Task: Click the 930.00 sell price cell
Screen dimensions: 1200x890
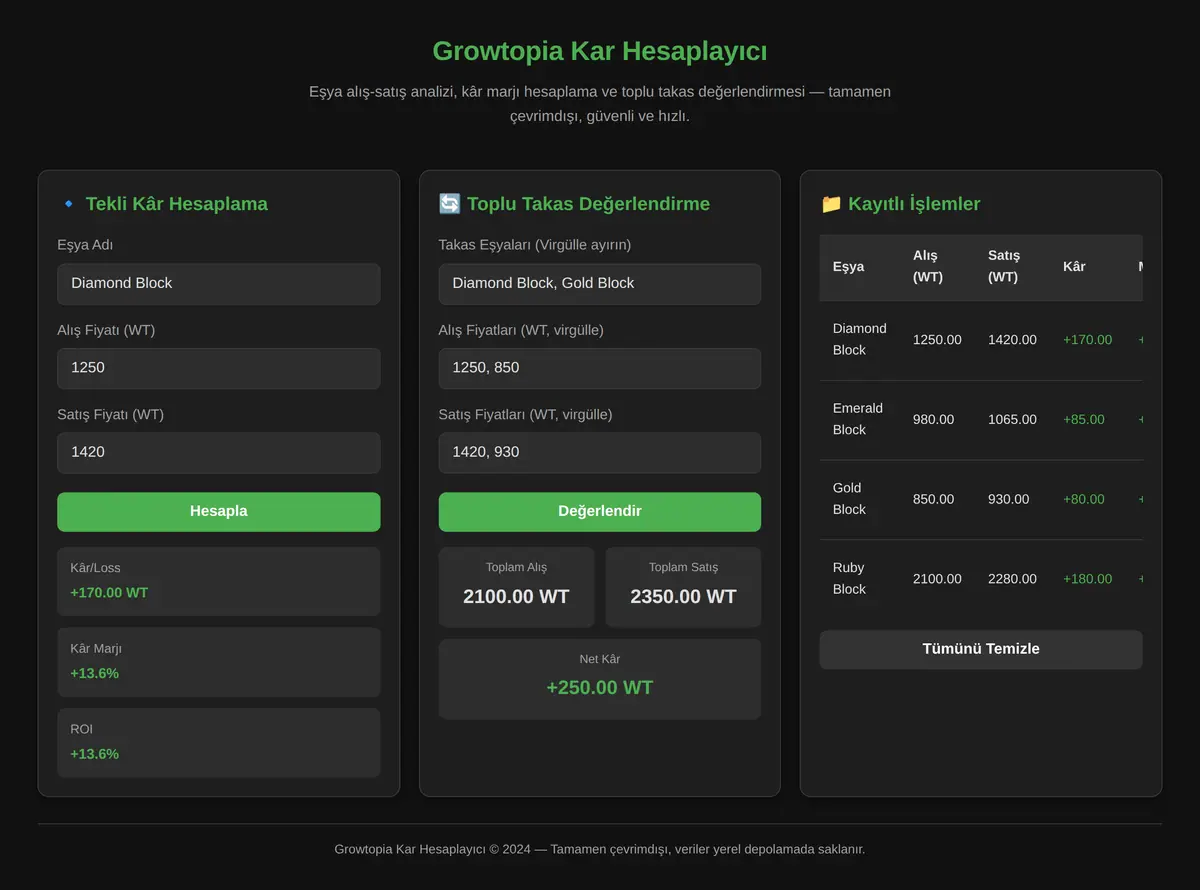Action: click(1008, 499)
